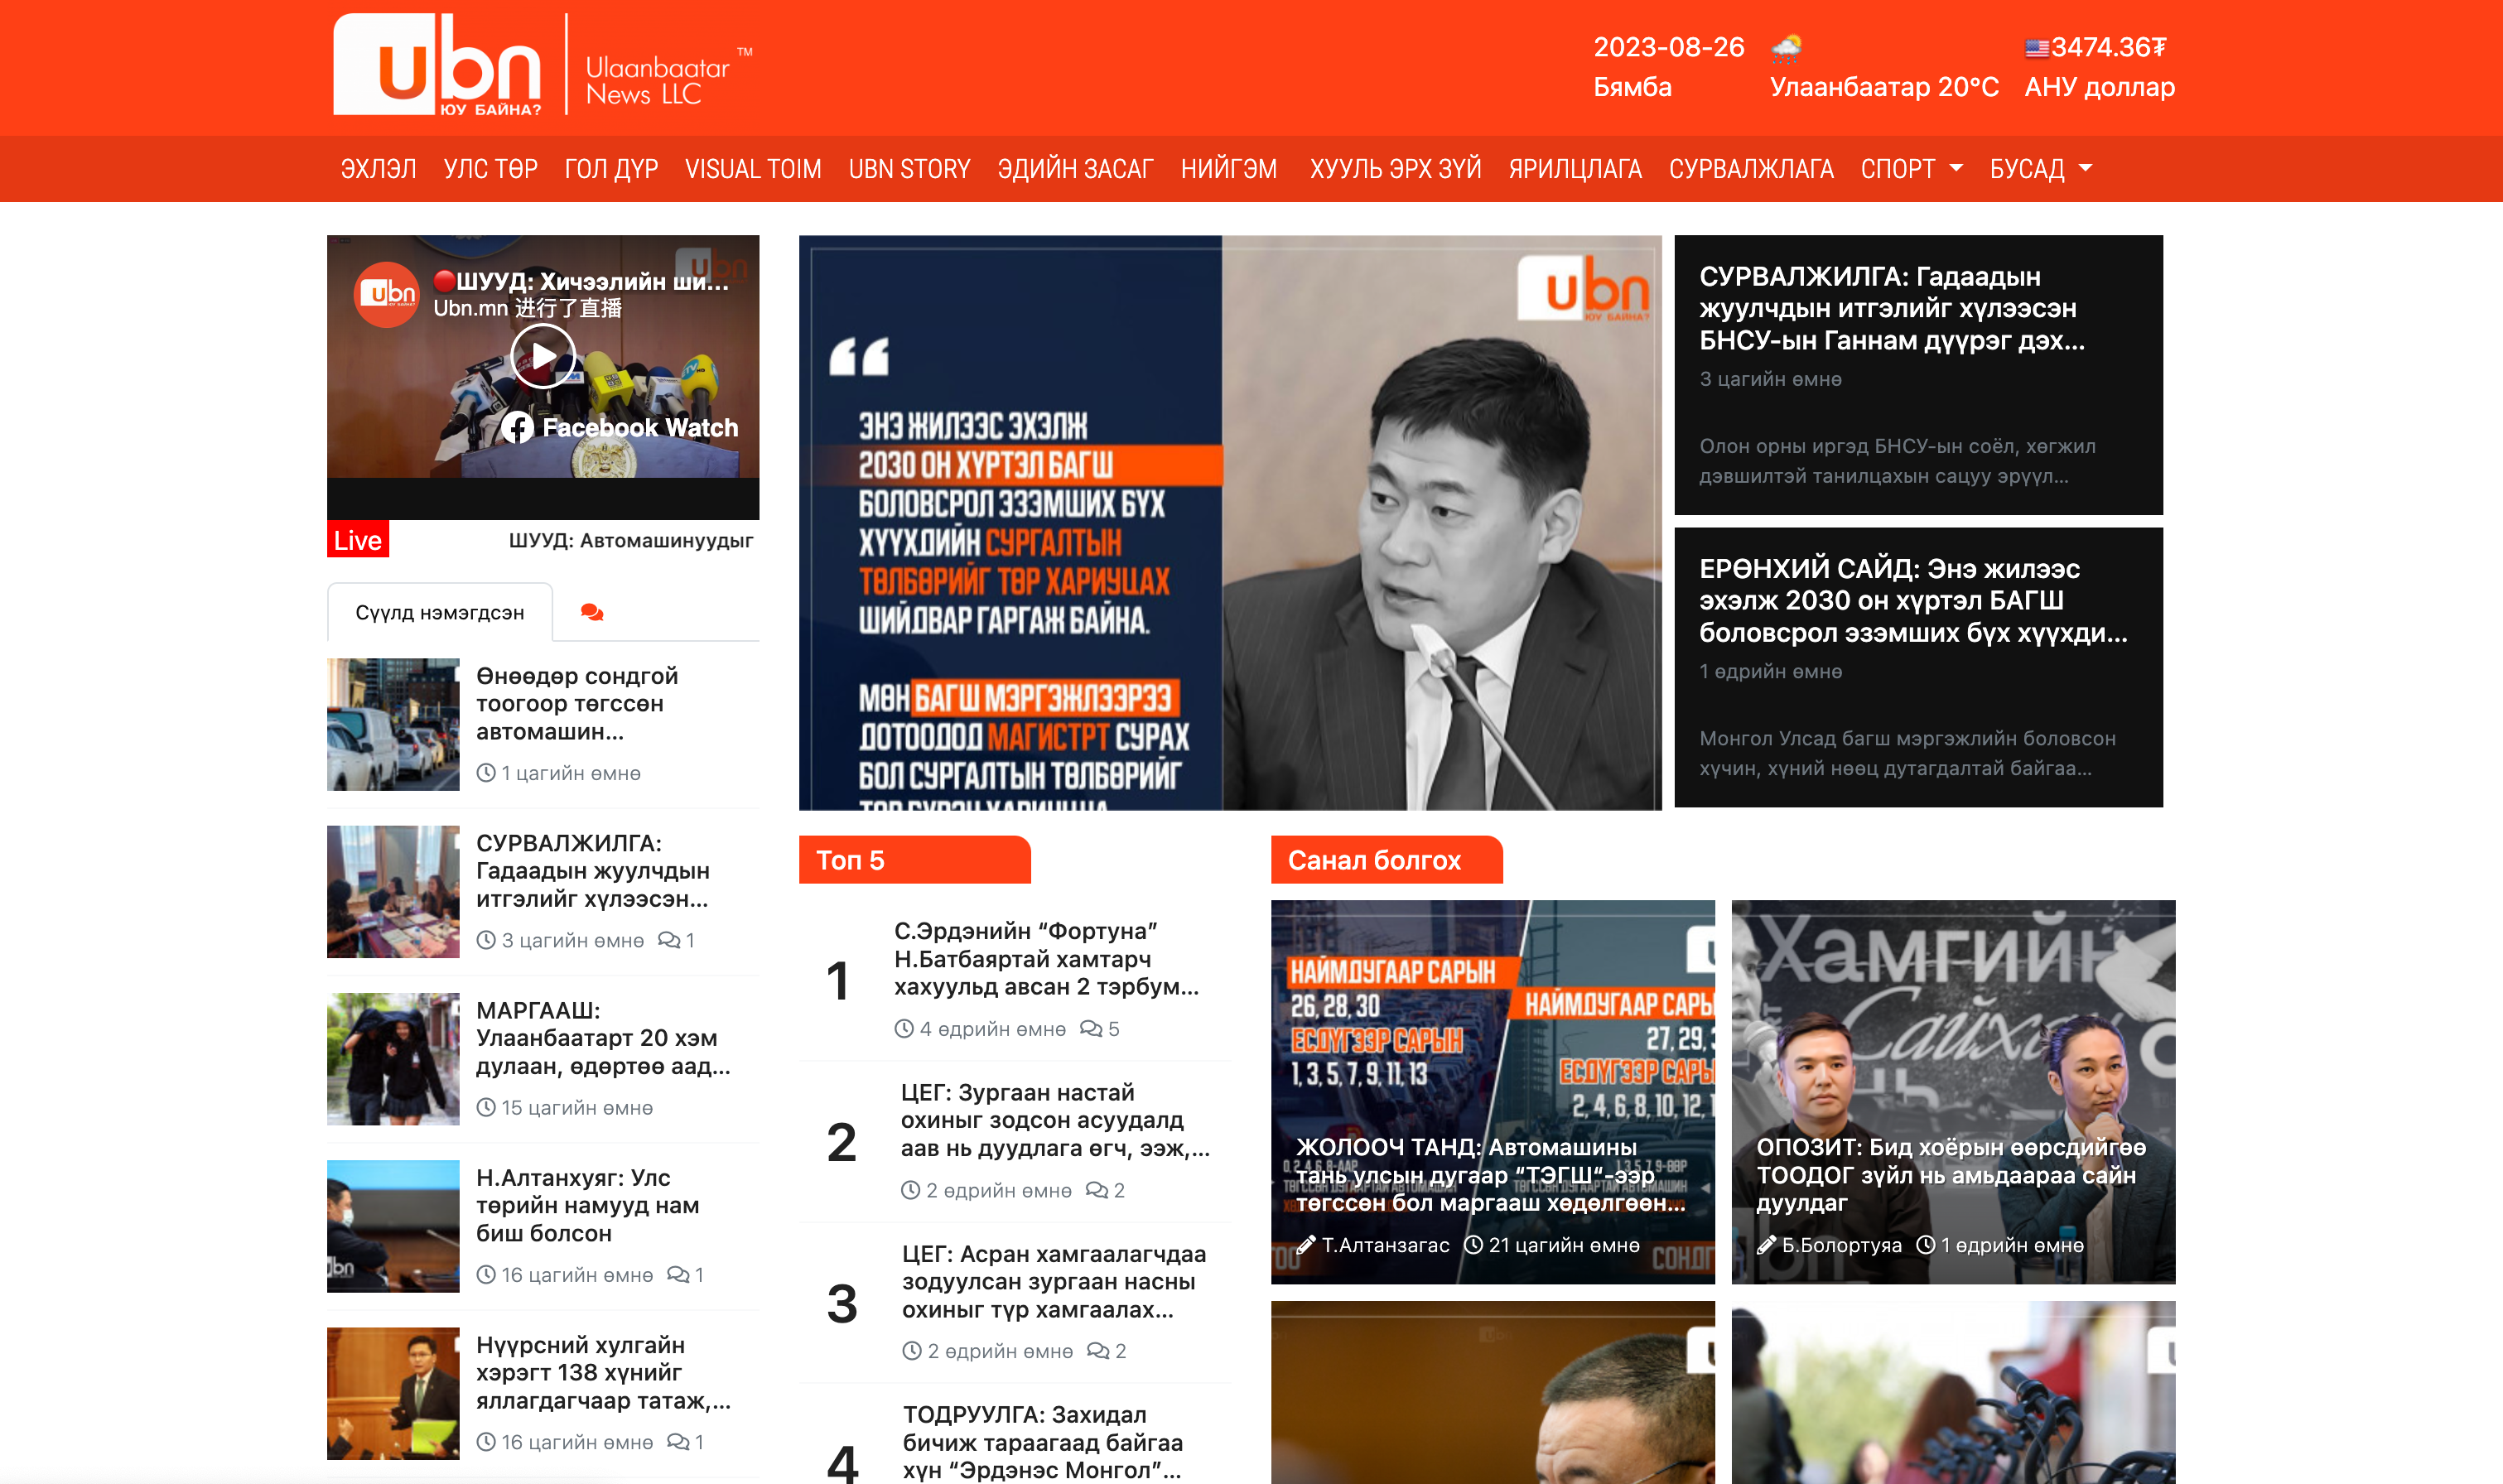This screenshot has height=1484, width=2503.
Task: Open ЕРӨНХИЙ САЙД headline article
Action: (1912, 600)
